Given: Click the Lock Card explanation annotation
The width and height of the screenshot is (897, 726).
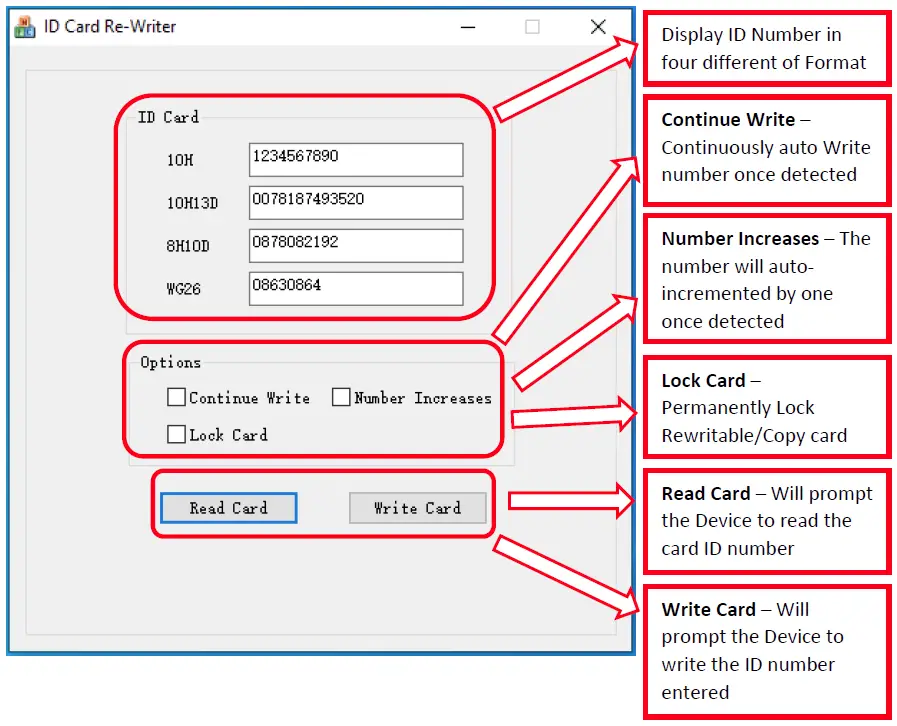Looking at the screenshot, I should coord(766,407).
